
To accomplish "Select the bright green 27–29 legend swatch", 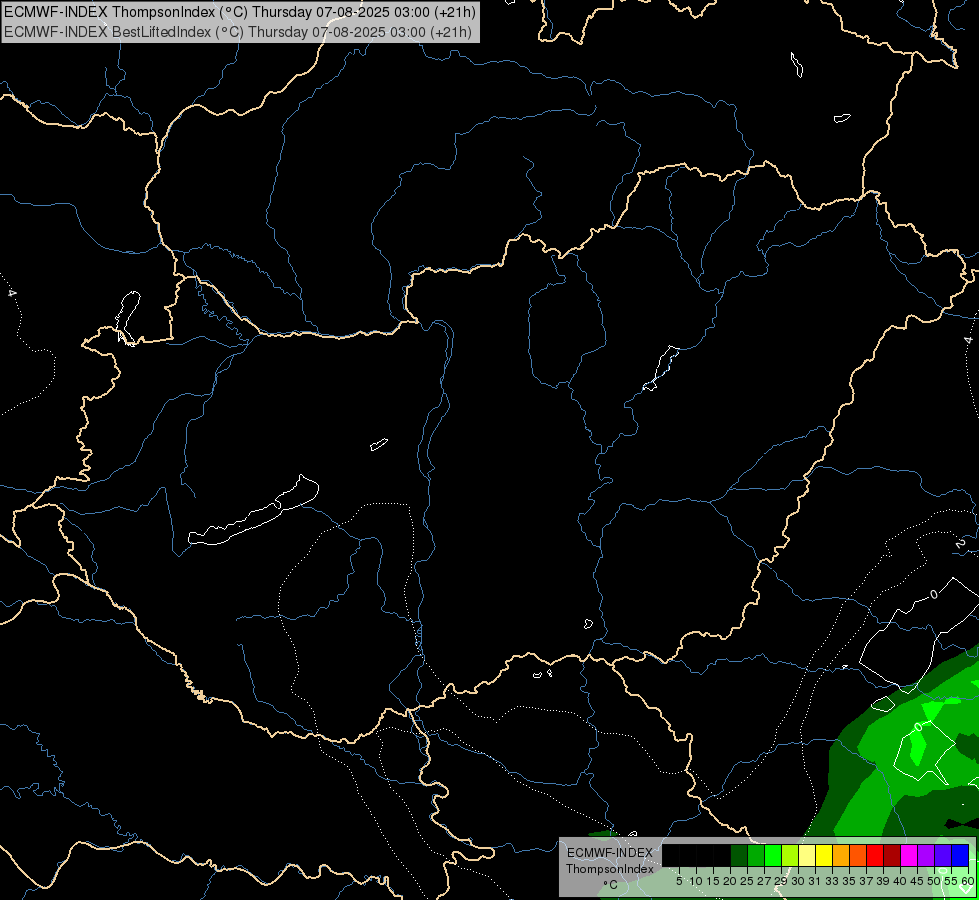I will point(773,855).
